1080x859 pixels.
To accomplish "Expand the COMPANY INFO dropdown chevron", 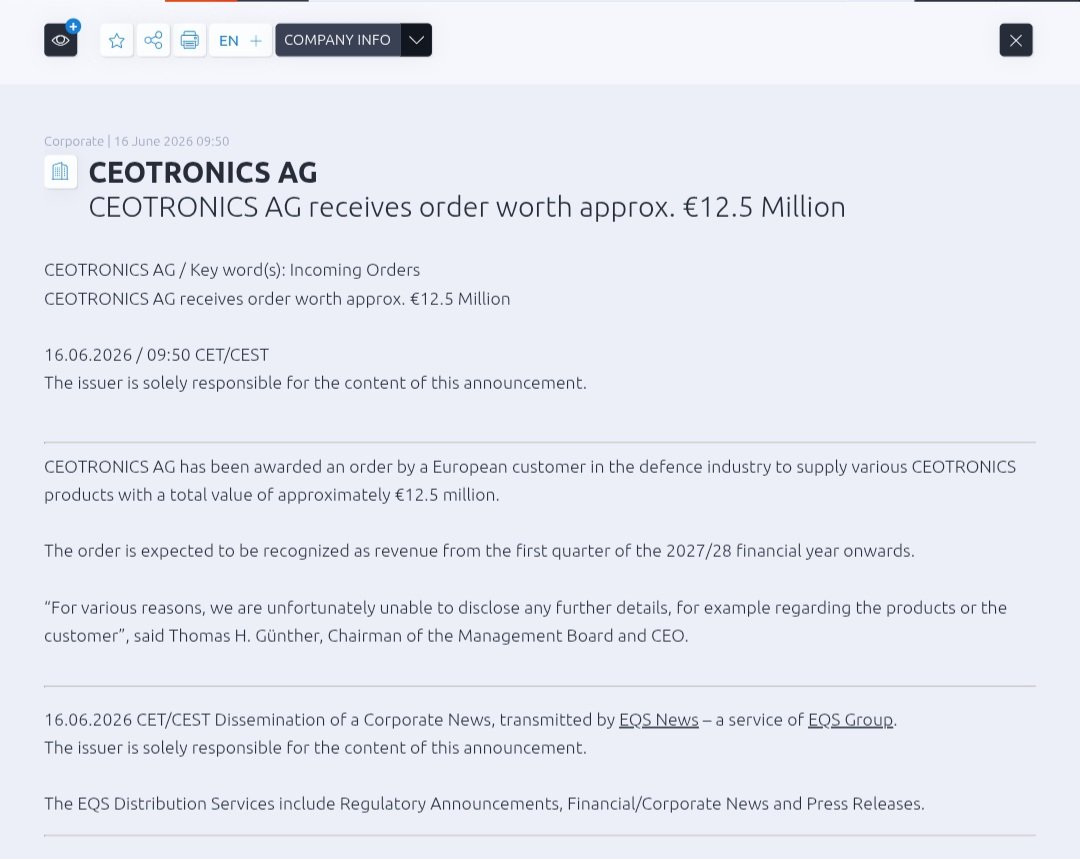I will point(416,40).
